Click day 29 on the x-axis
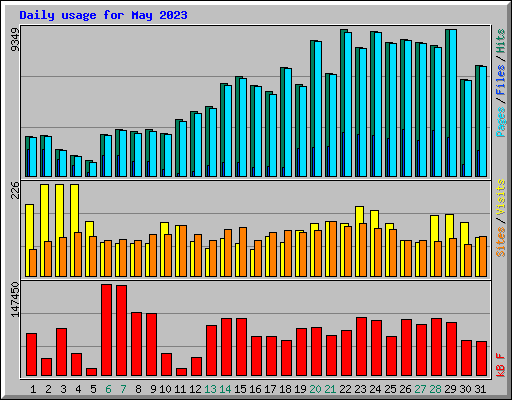 point(450,389)
